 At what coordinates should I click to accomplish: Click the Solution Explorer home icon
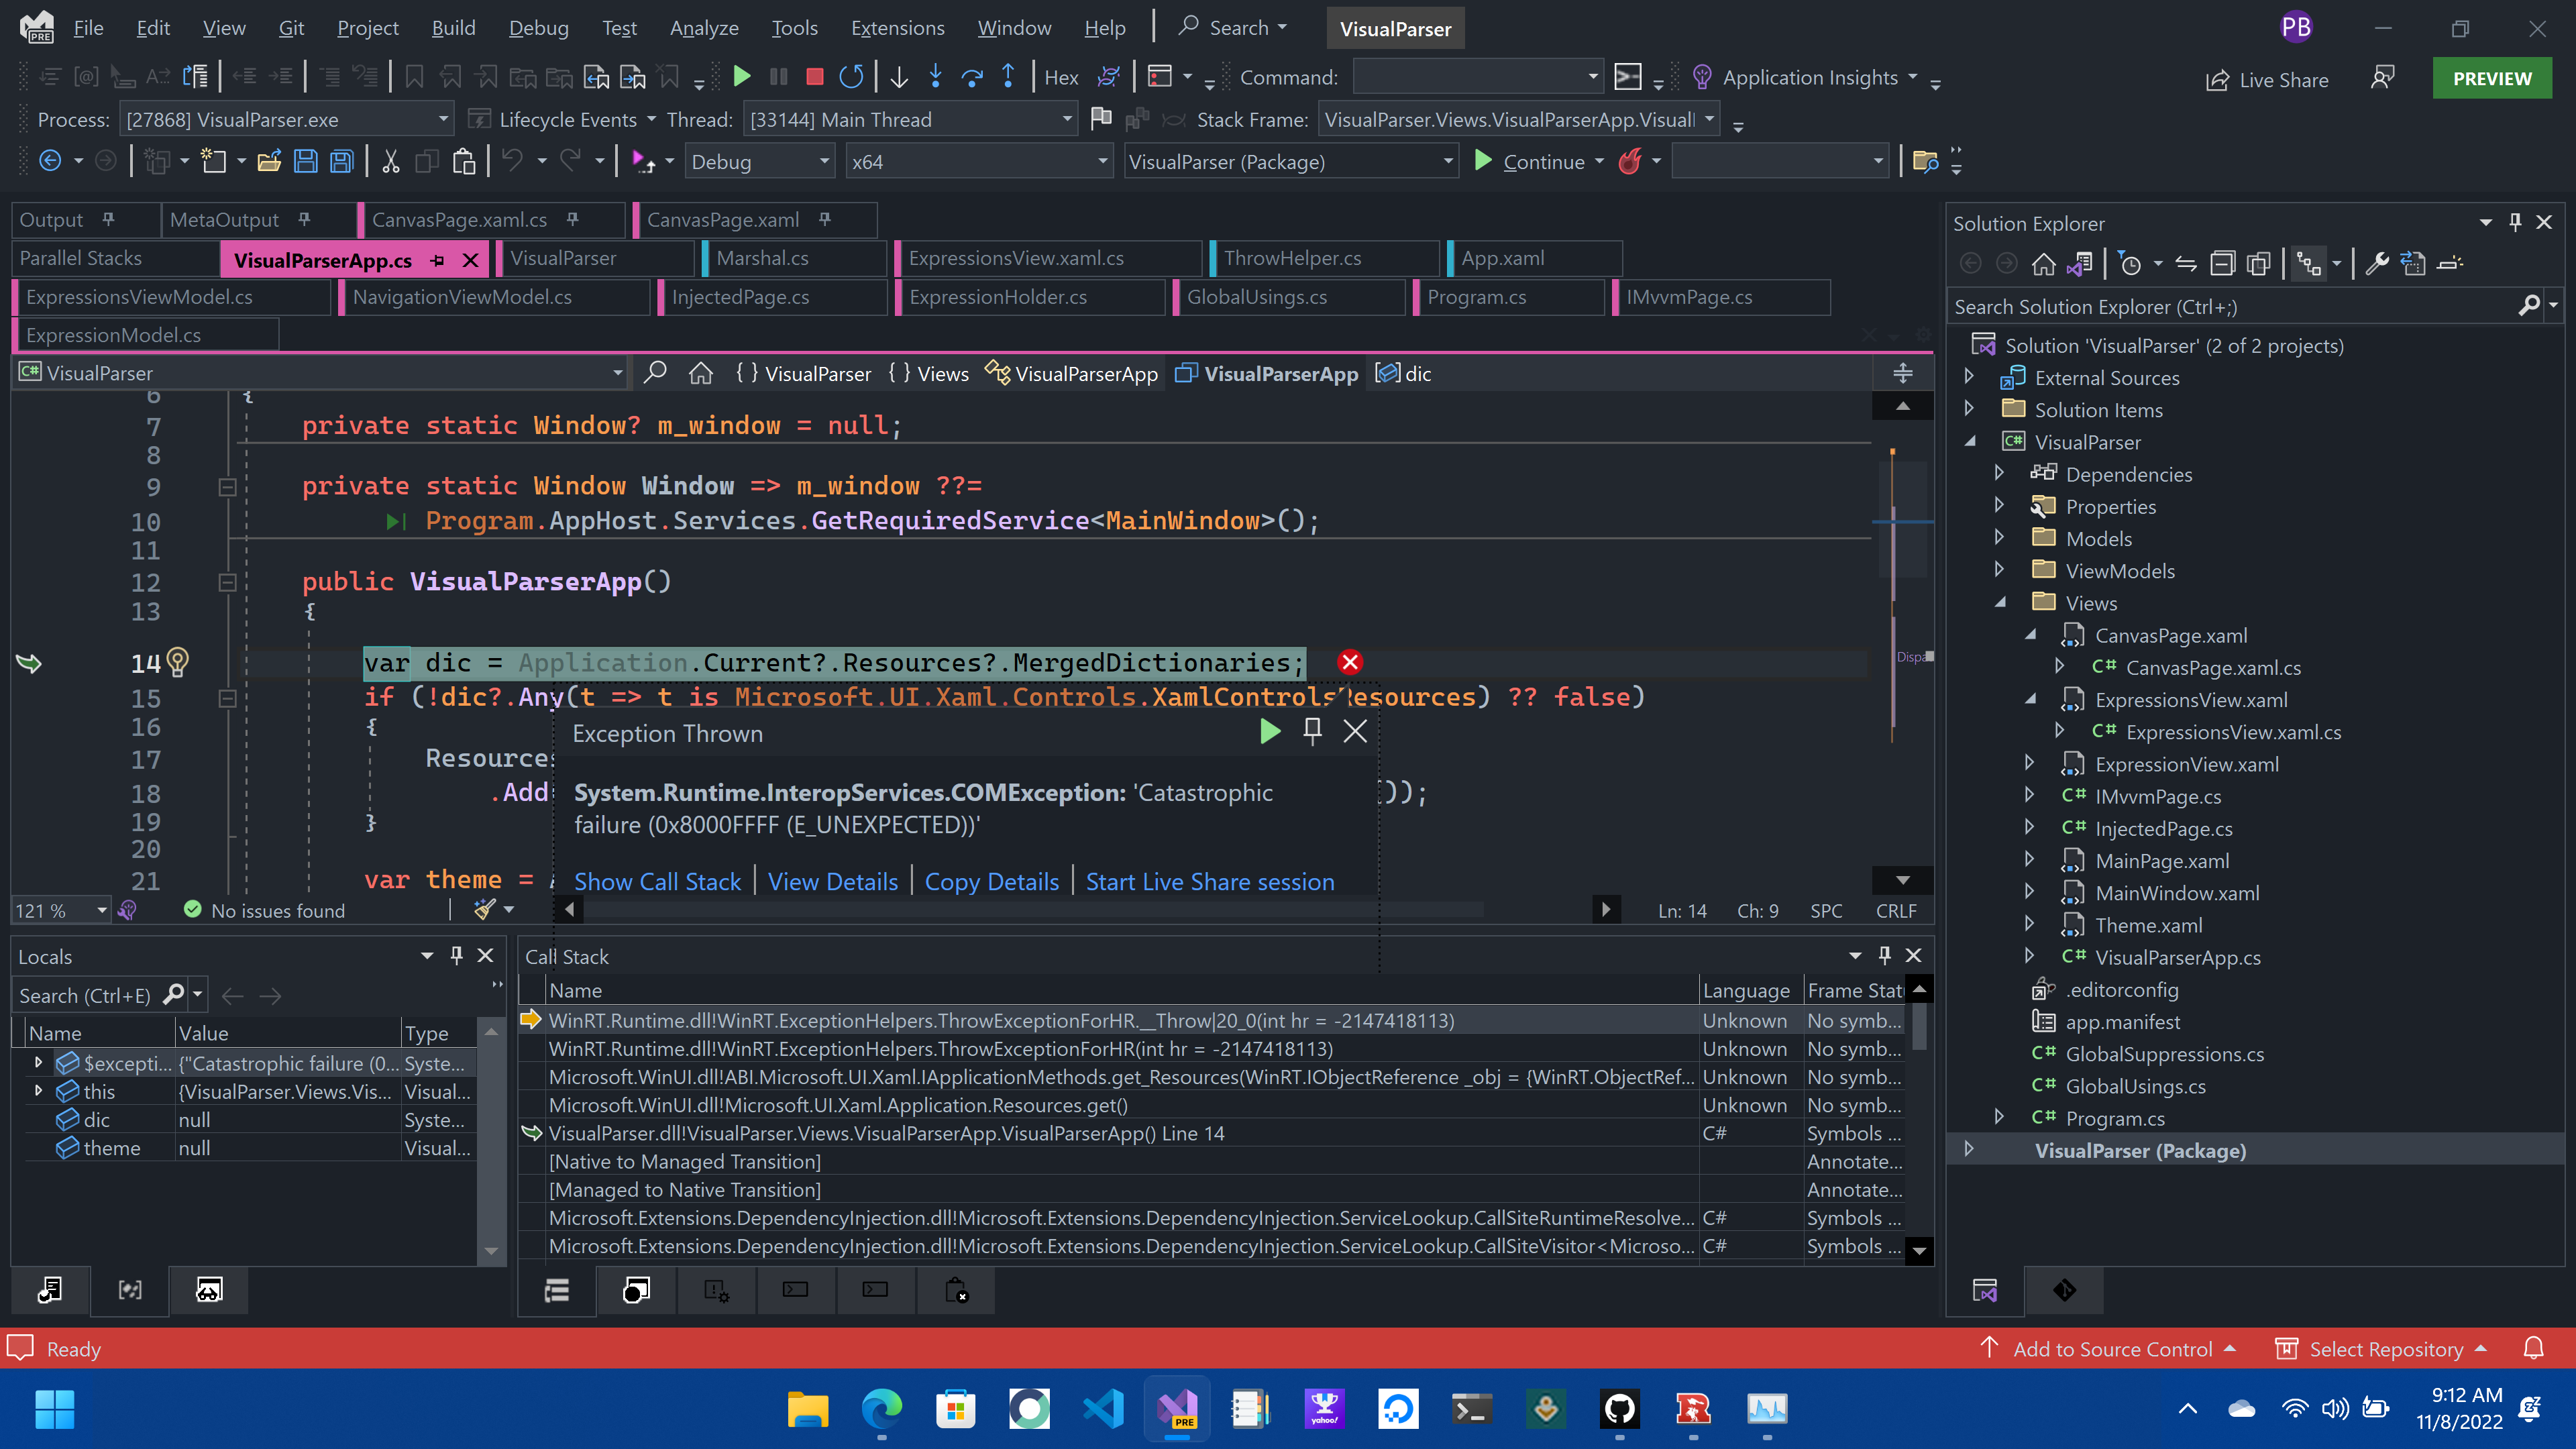2043,264
